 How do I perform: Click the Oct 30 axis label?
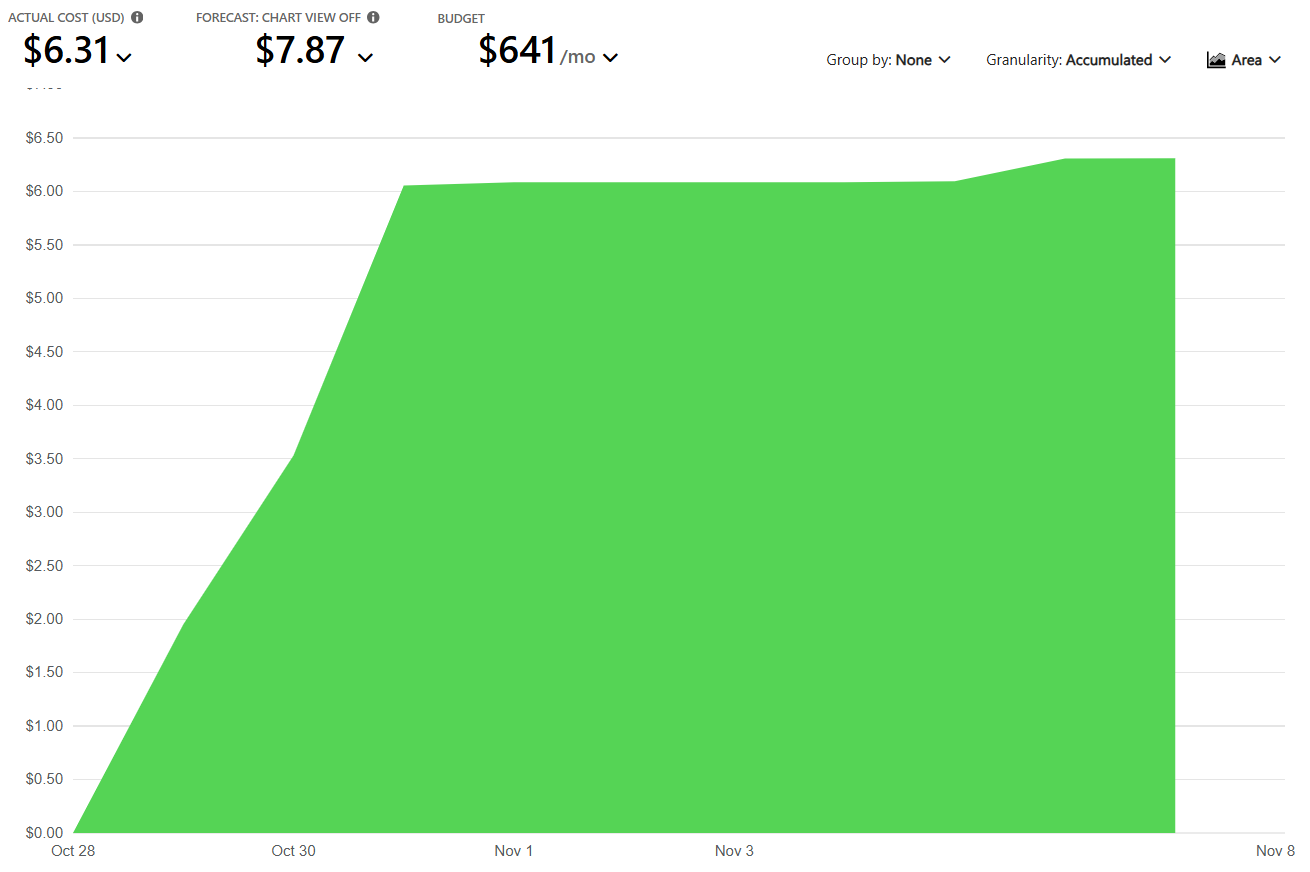pyautogui.click(x=293, y=851)
